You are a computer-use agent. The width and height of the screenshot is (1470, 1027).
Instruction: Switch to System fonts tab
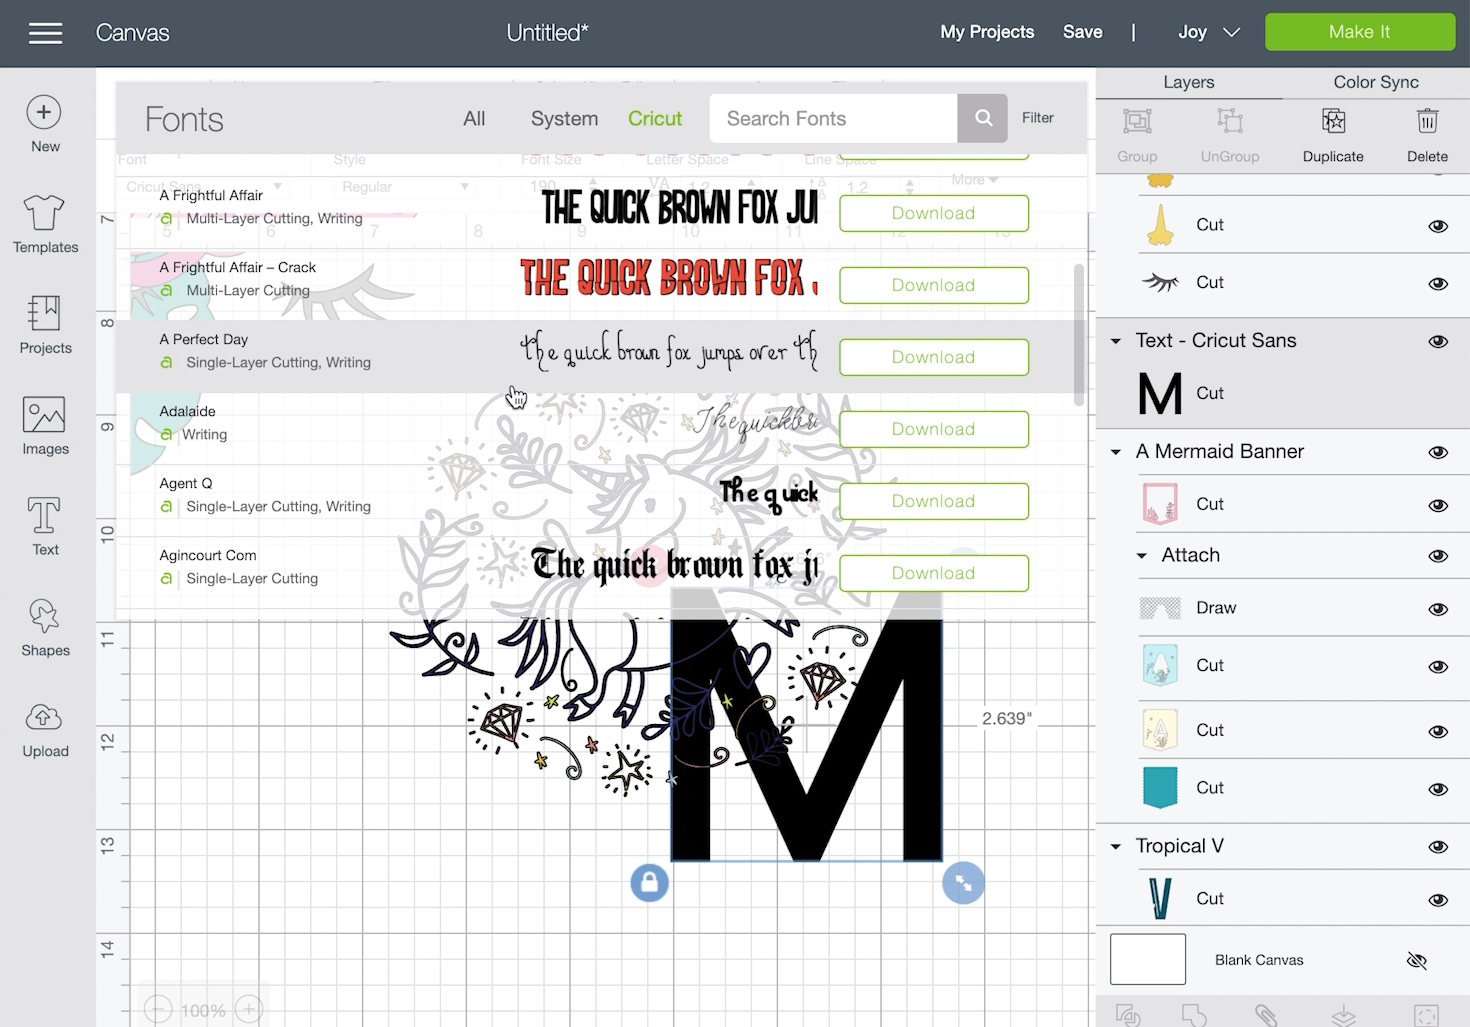point(564,118)
